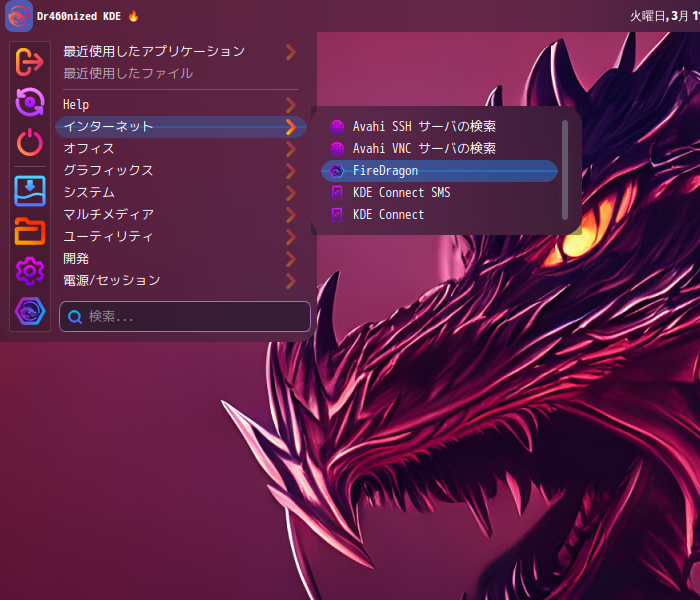Click the submenu vertical scrollbar
Viewport: 700px width, 600px height.
point(565,170)
